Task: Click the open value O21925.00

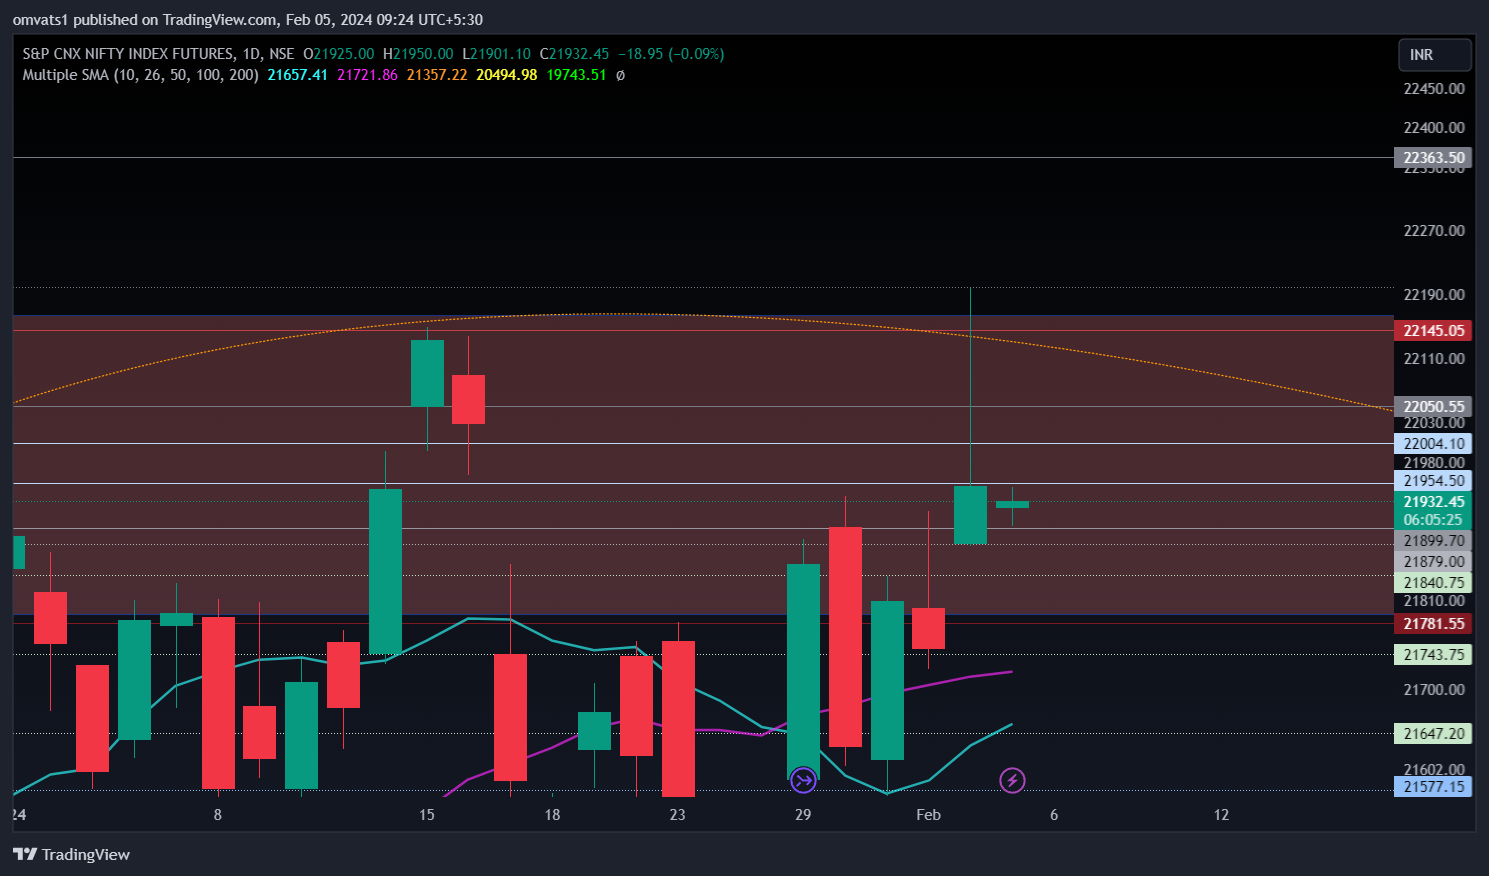Action: pyautogui.click(x=338, y=54)
